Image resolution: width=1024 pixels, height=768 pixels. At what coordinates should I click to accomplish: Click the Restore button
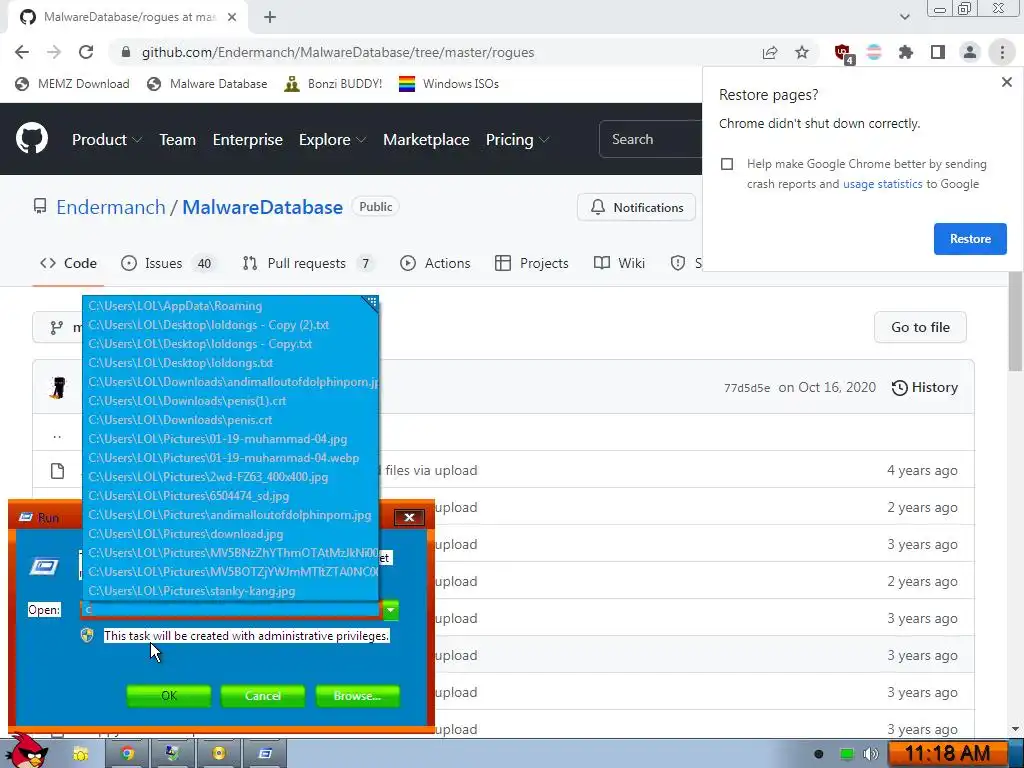tap(970, 239)
